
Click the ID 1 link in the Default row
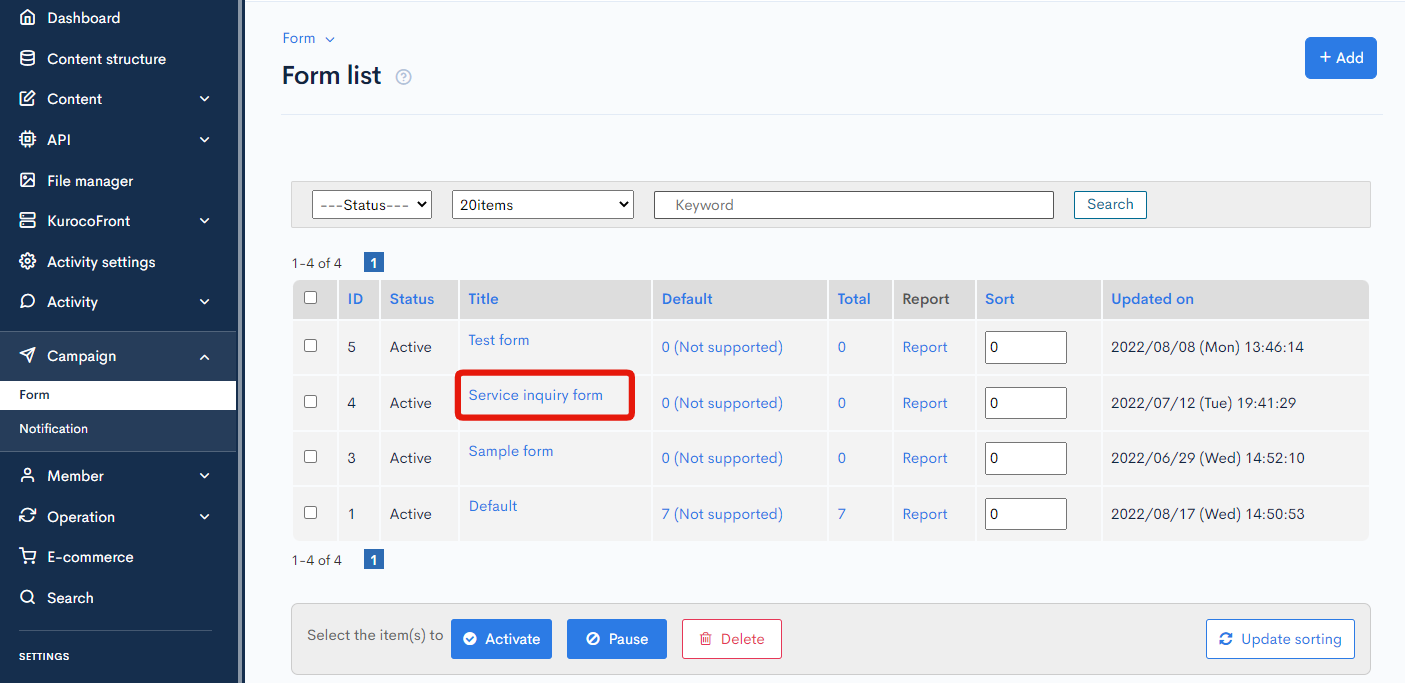[351, 514]
